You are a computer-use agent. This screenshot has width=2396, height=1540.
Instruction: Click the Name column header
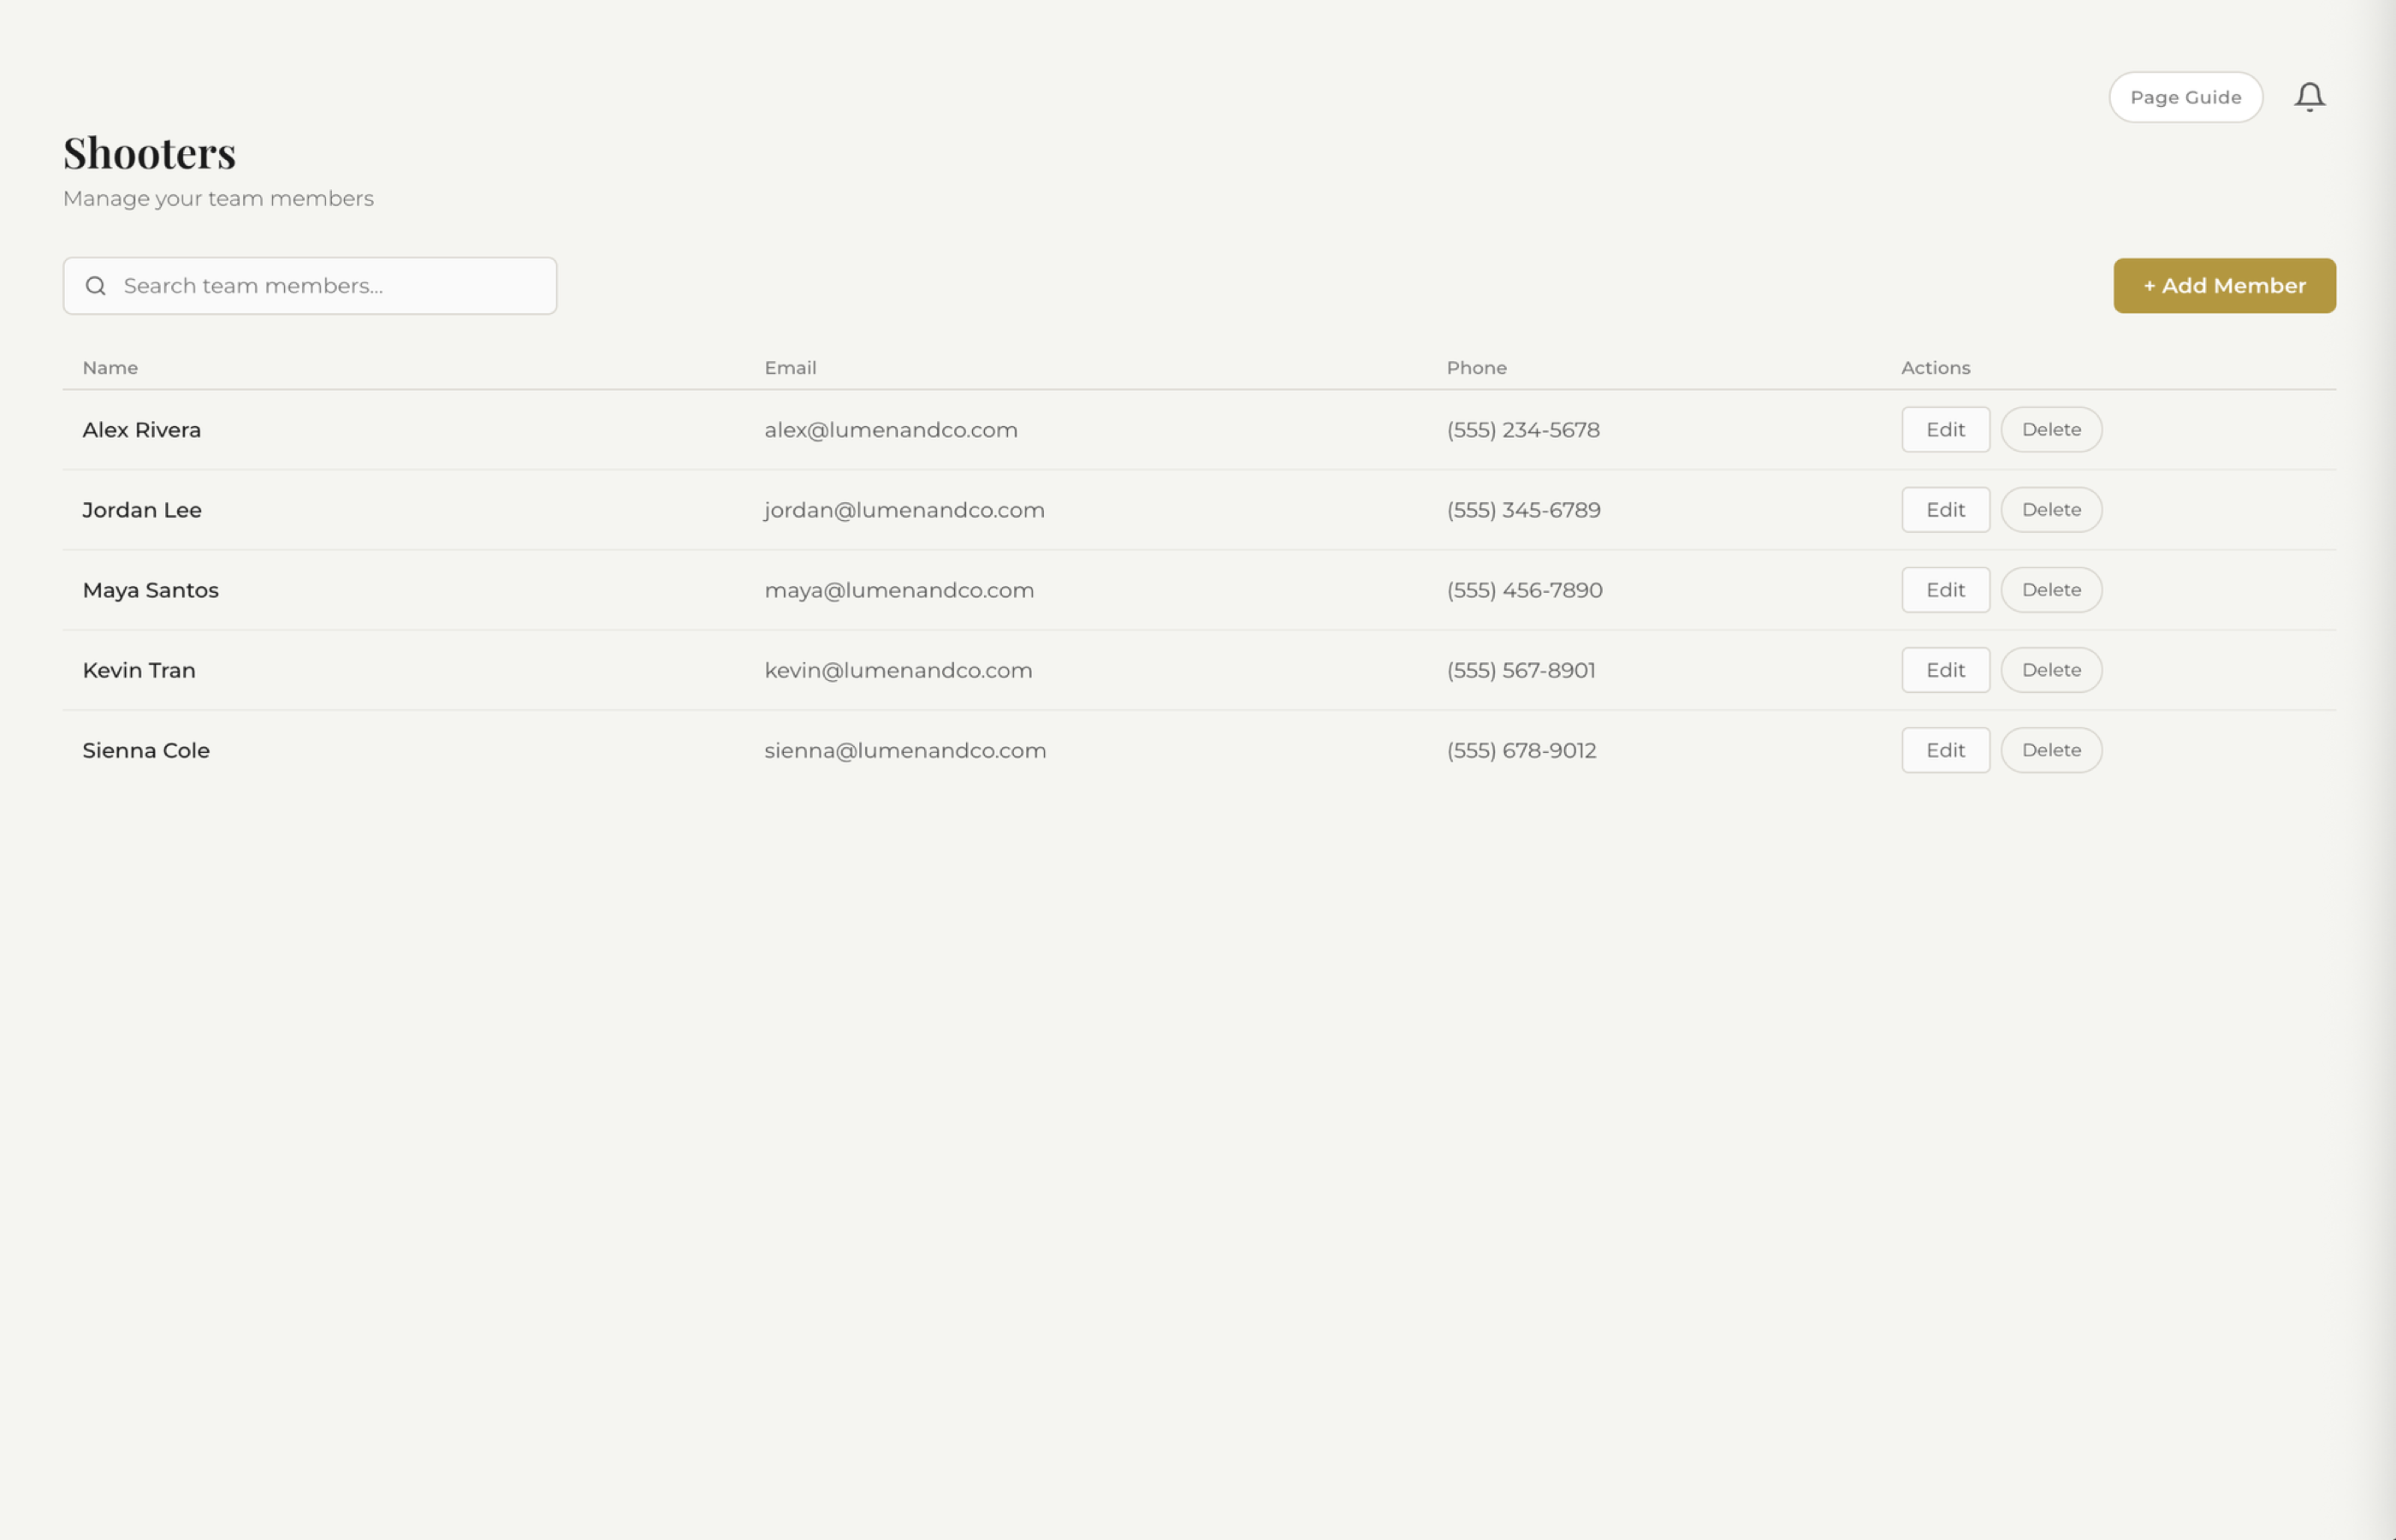coord(110,367)
